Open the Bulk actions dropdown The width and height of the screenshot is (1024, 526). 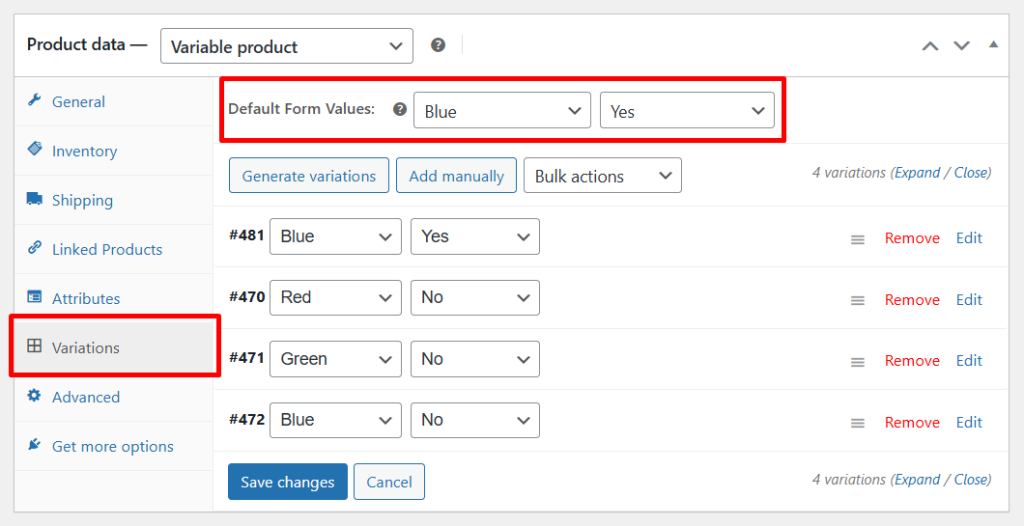[603, 175]
